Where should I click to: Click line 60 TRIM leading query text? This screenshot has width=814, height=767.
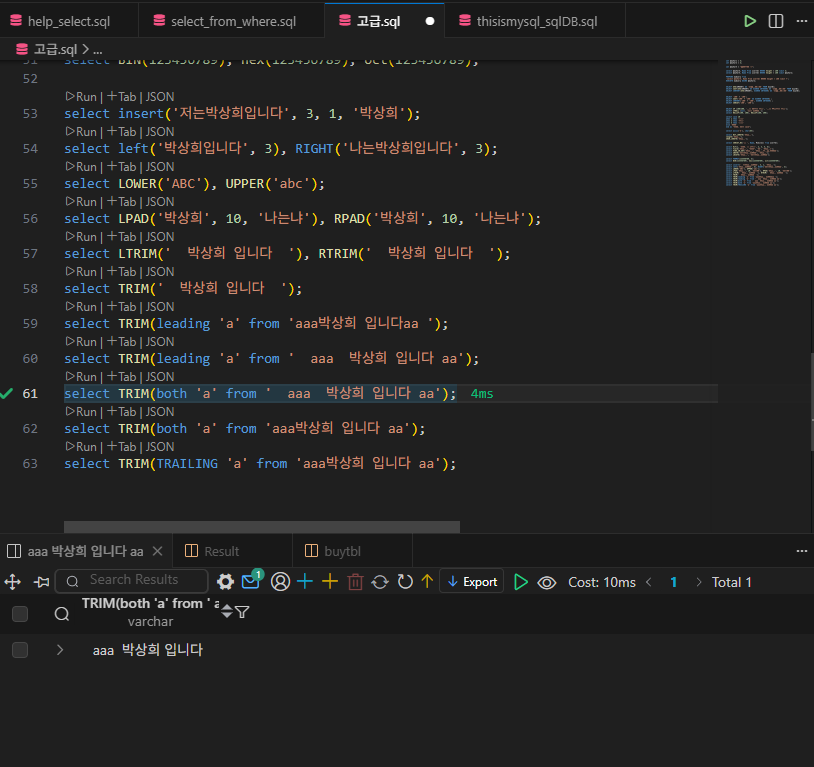[271, 359]
